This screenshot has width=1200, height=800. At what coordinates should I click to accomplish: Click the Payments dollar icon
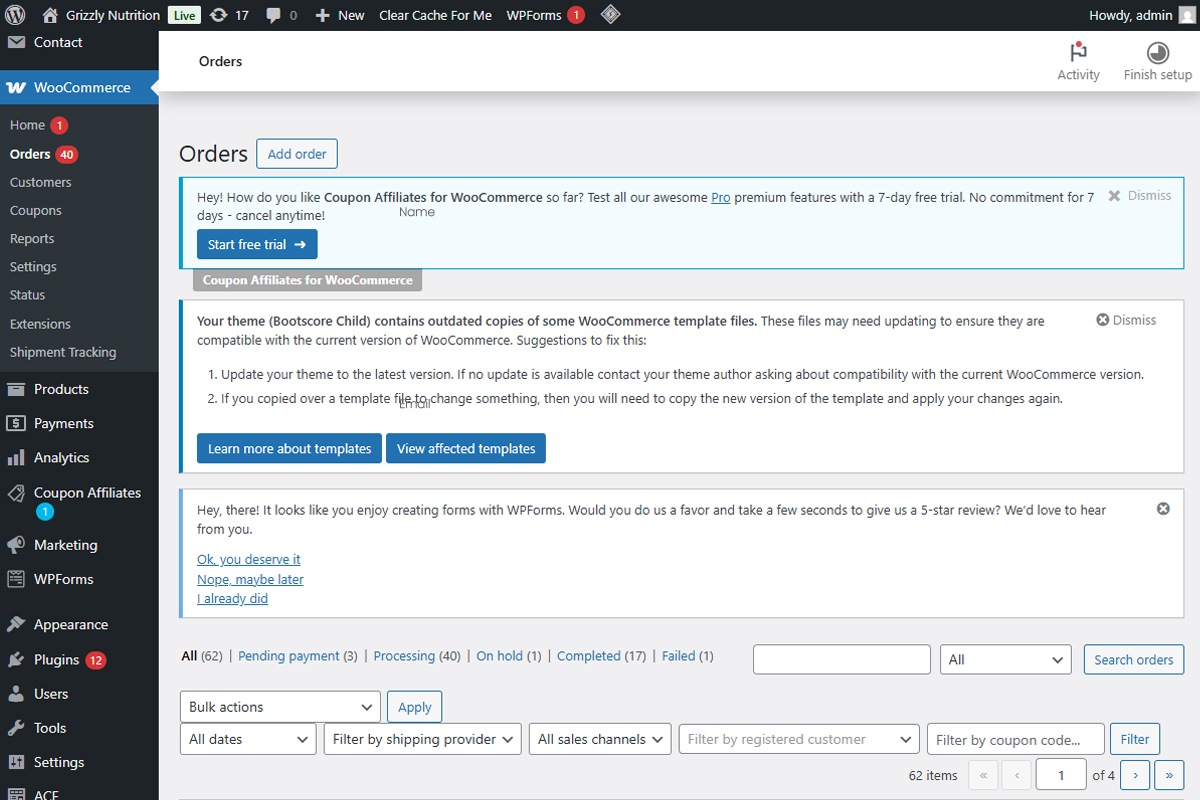[16, 424]
